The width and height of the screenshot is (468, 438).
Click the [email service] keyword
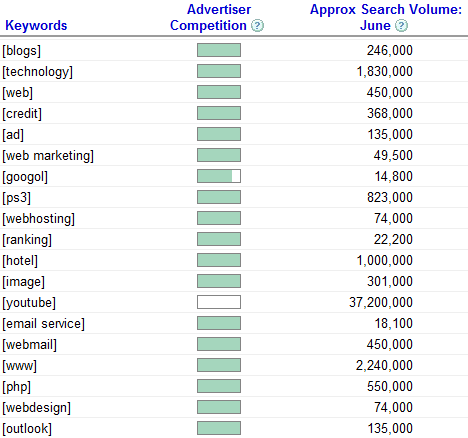[x=44, y=324]
